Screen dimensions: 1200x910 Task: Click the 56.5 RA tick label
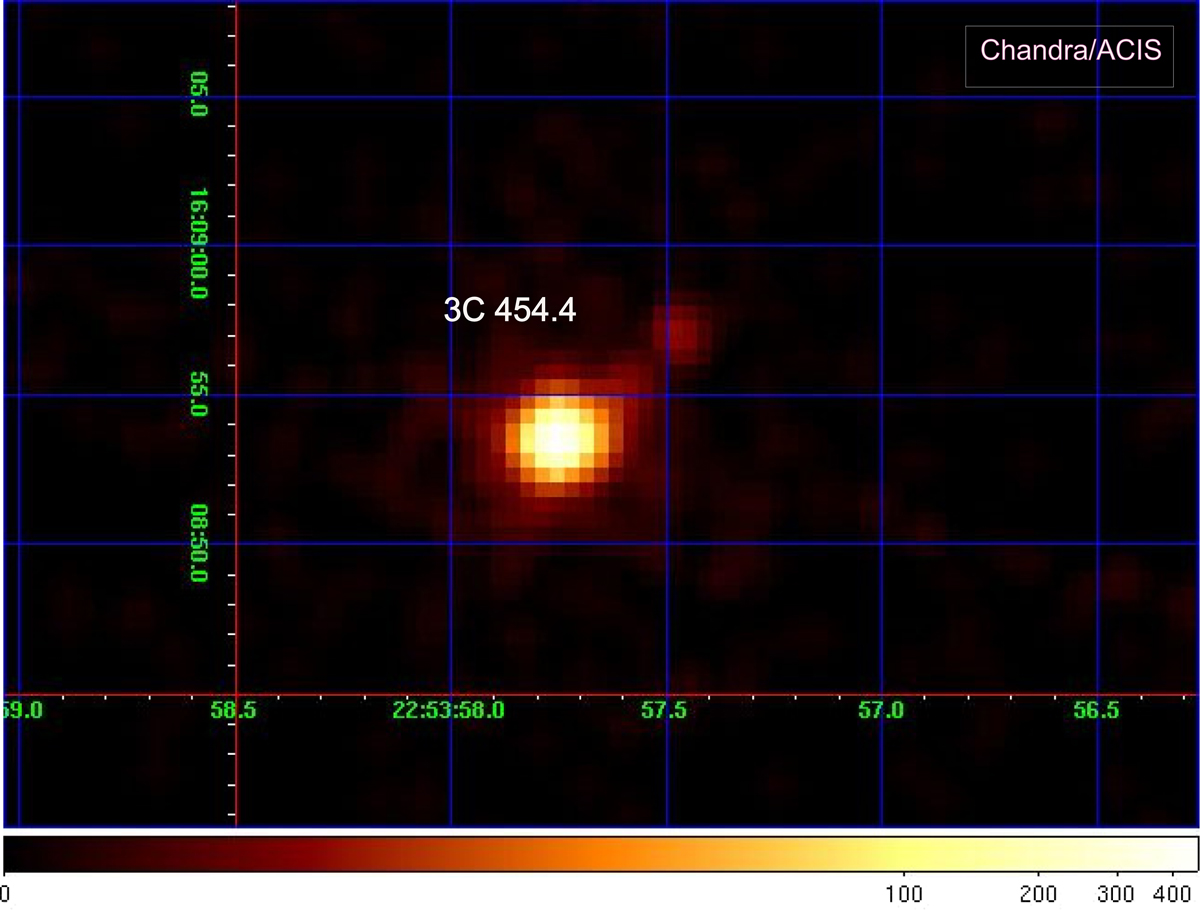coord(1096,711)
